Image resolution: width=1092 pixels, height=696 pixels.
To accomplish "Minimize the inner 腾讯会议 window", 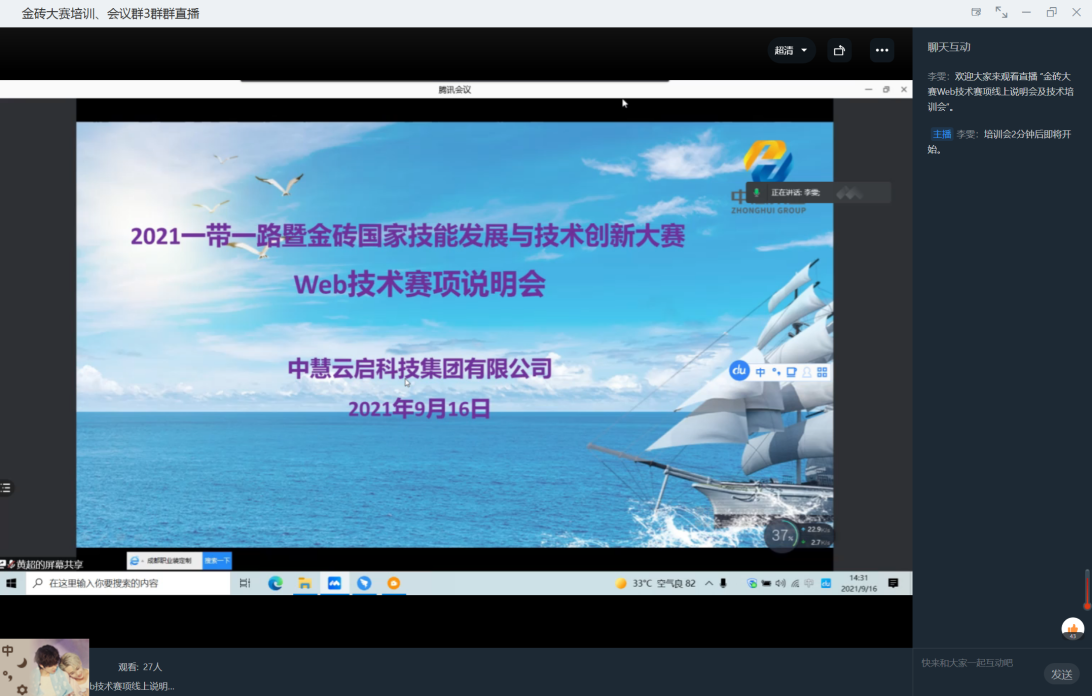I will 868,89.
